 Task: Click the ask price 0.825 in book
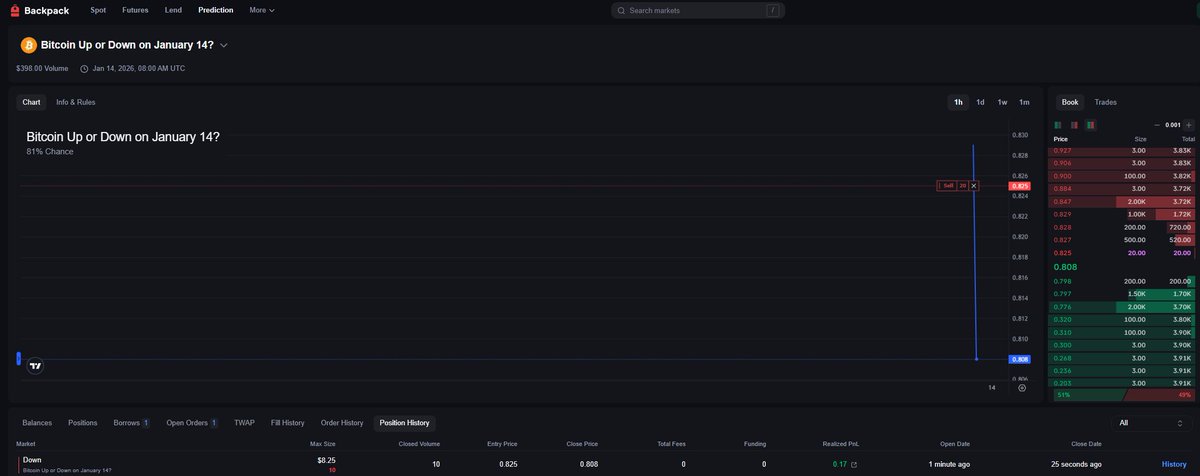1062,254
